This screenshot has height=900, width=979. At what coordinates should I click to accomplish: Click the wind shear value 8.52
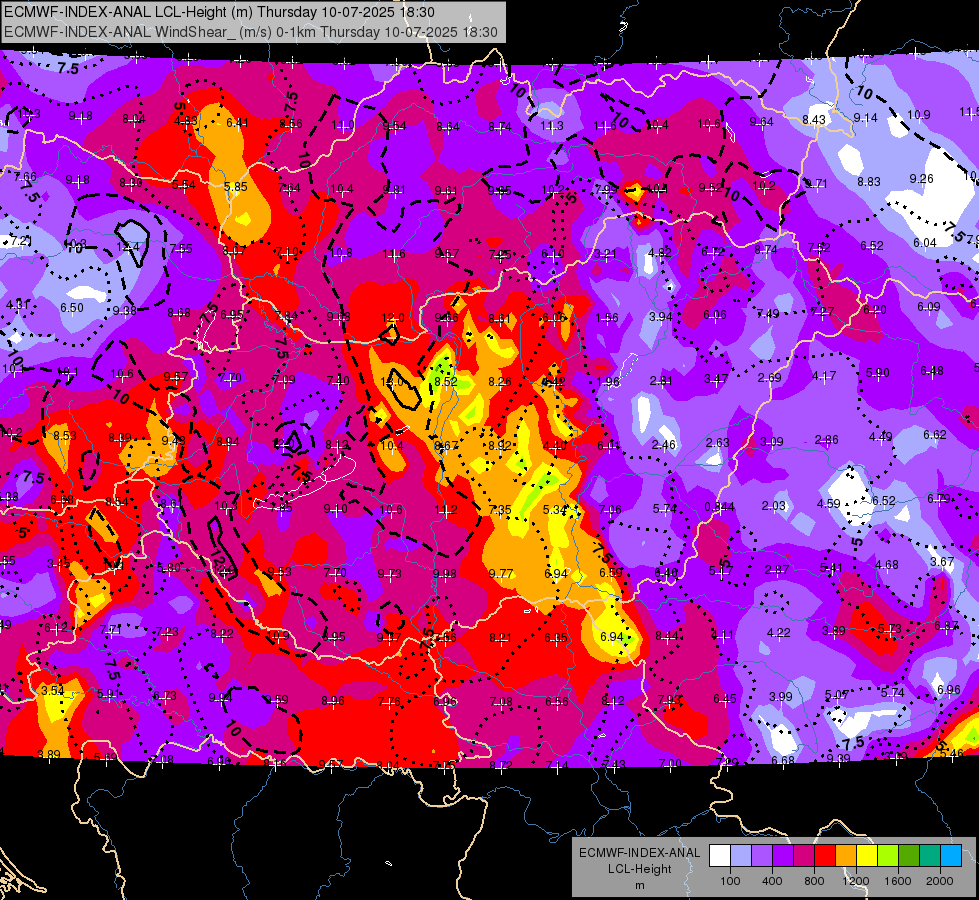click(446, 382)
